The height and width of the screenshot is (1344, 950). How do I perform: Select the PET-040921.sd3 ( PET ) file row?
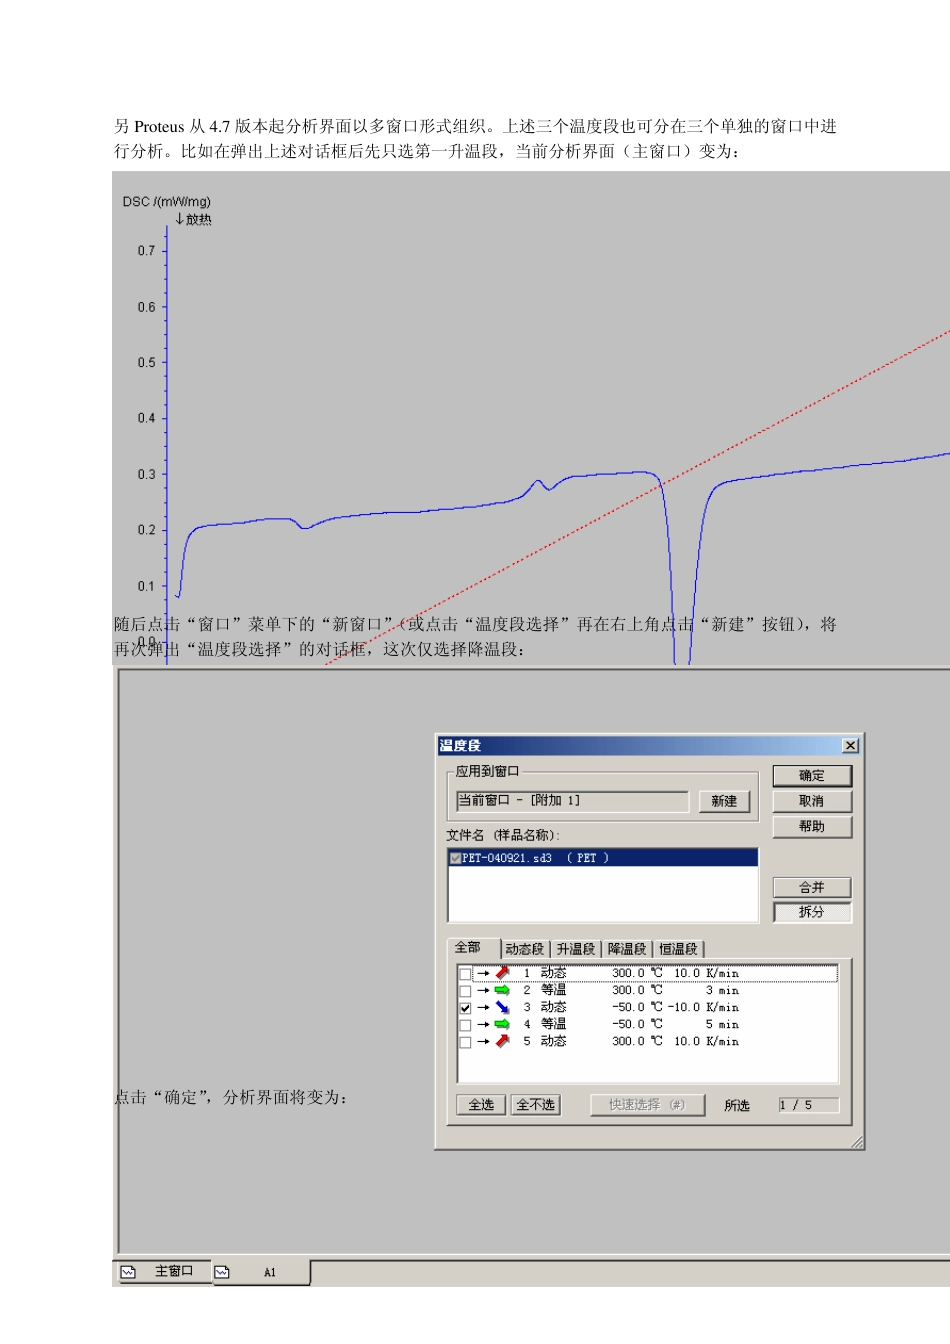point(603,858)
